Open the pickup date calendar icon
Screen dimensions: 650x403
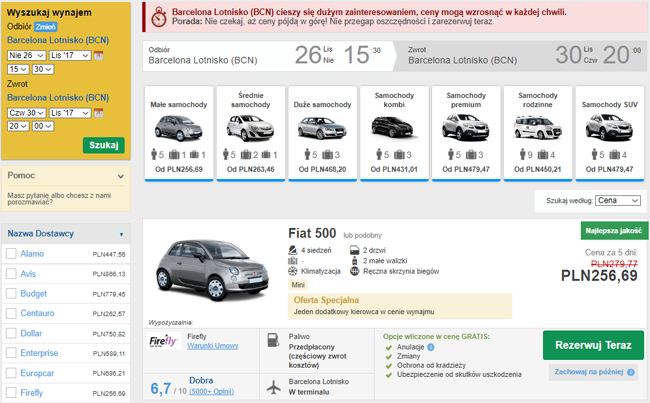click(x=99, y=55)
